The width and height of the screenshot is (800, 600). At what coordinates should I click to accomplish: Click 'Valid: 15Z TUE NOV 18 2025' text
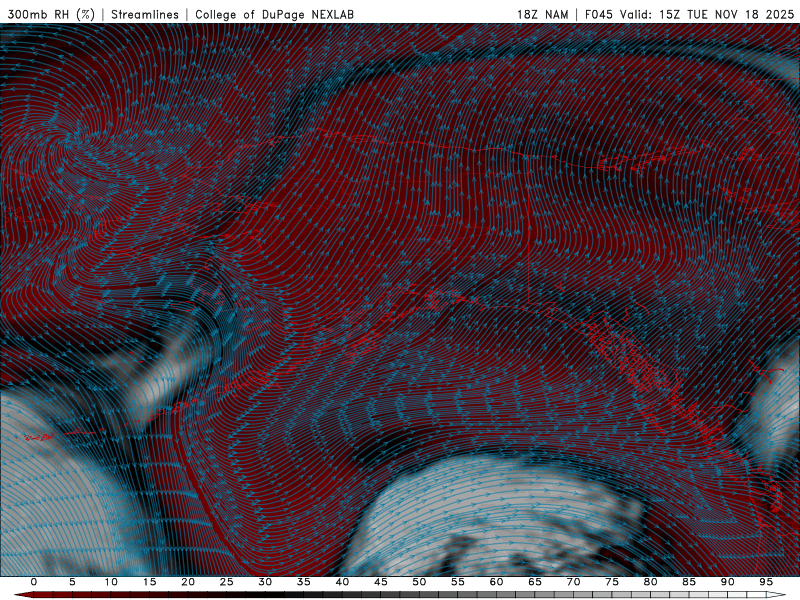(707, 14)
